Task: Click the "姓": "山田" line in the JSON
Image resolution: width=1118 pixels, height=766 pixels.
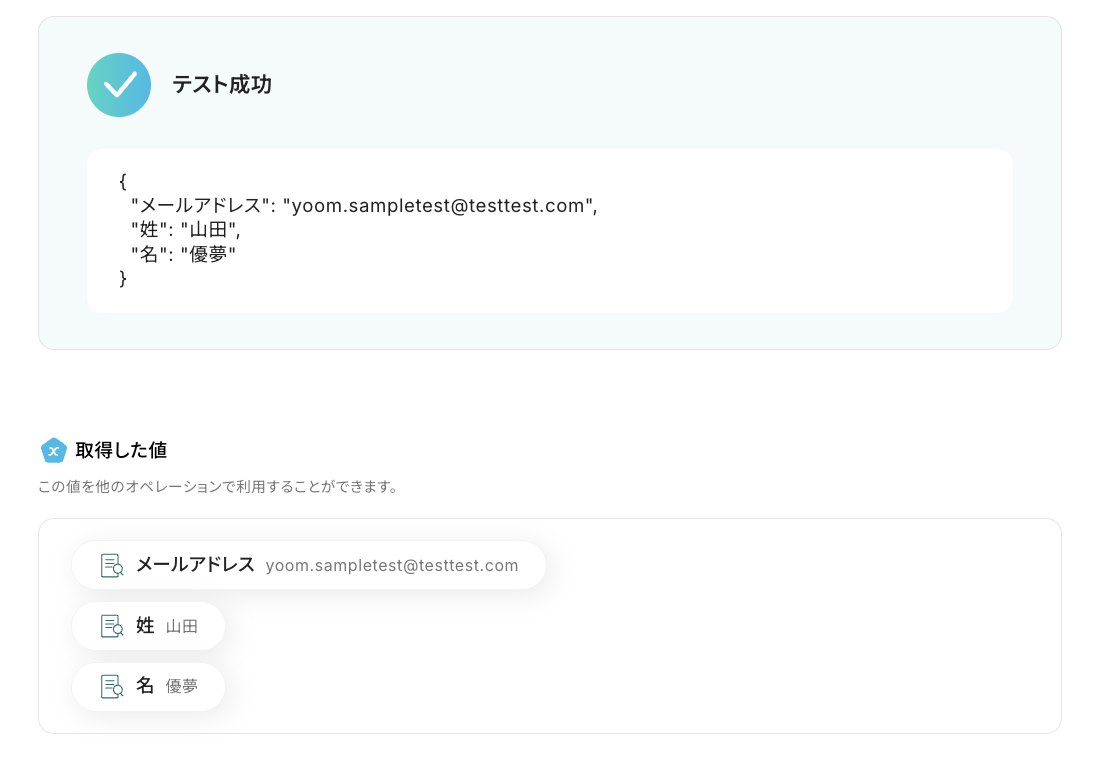Action: tap(186, 230)
